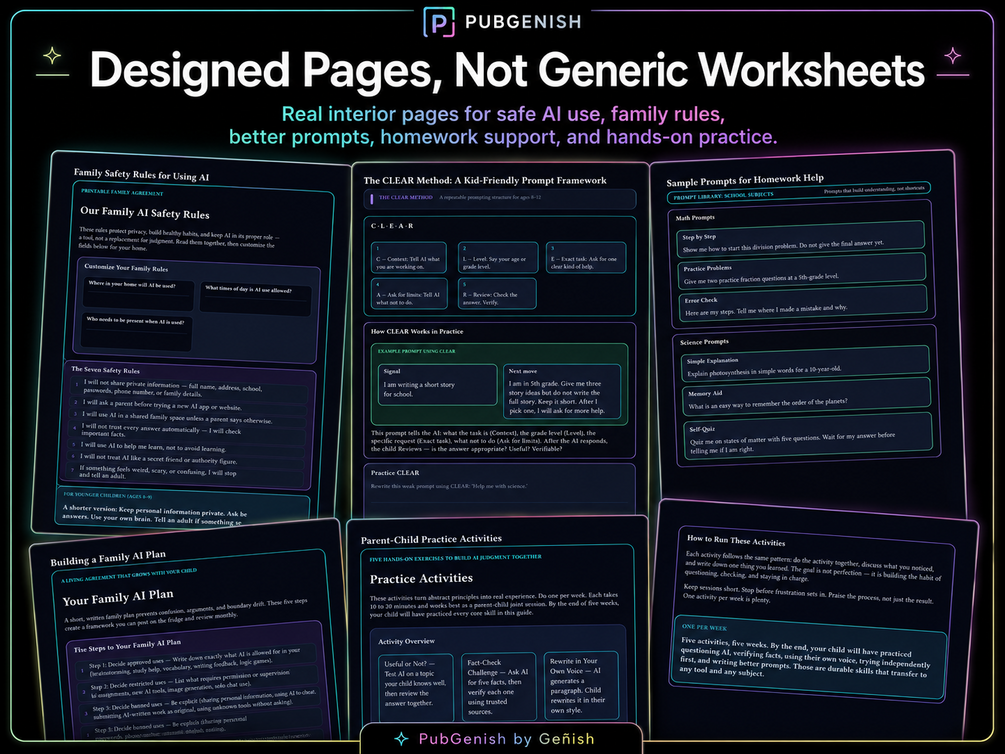This screenshot has width=1005, height=754.
Task: Click the 'Where in your home will AI be used?' field
Action: (138, 294)
